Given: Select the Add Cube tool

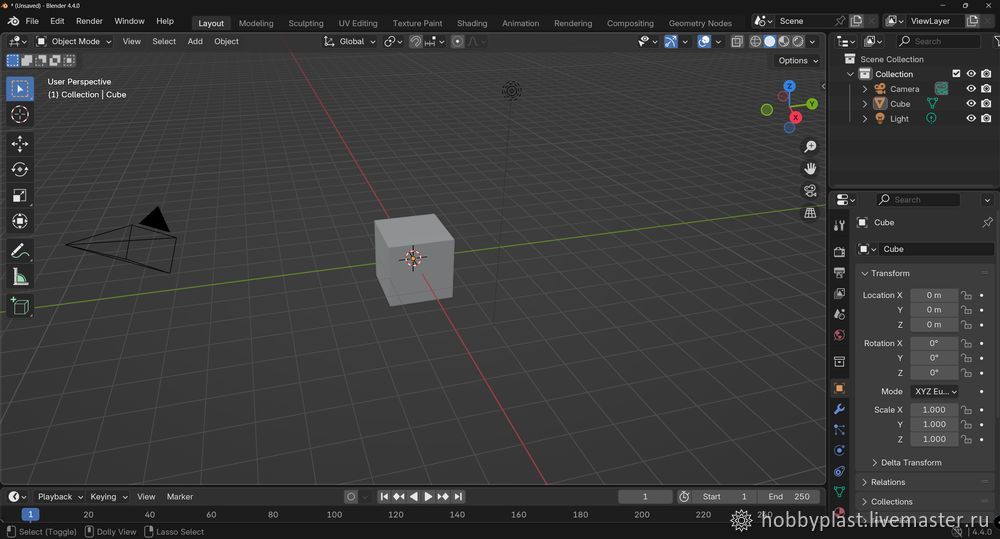Looking at the screenshot, I should (20, 306).
